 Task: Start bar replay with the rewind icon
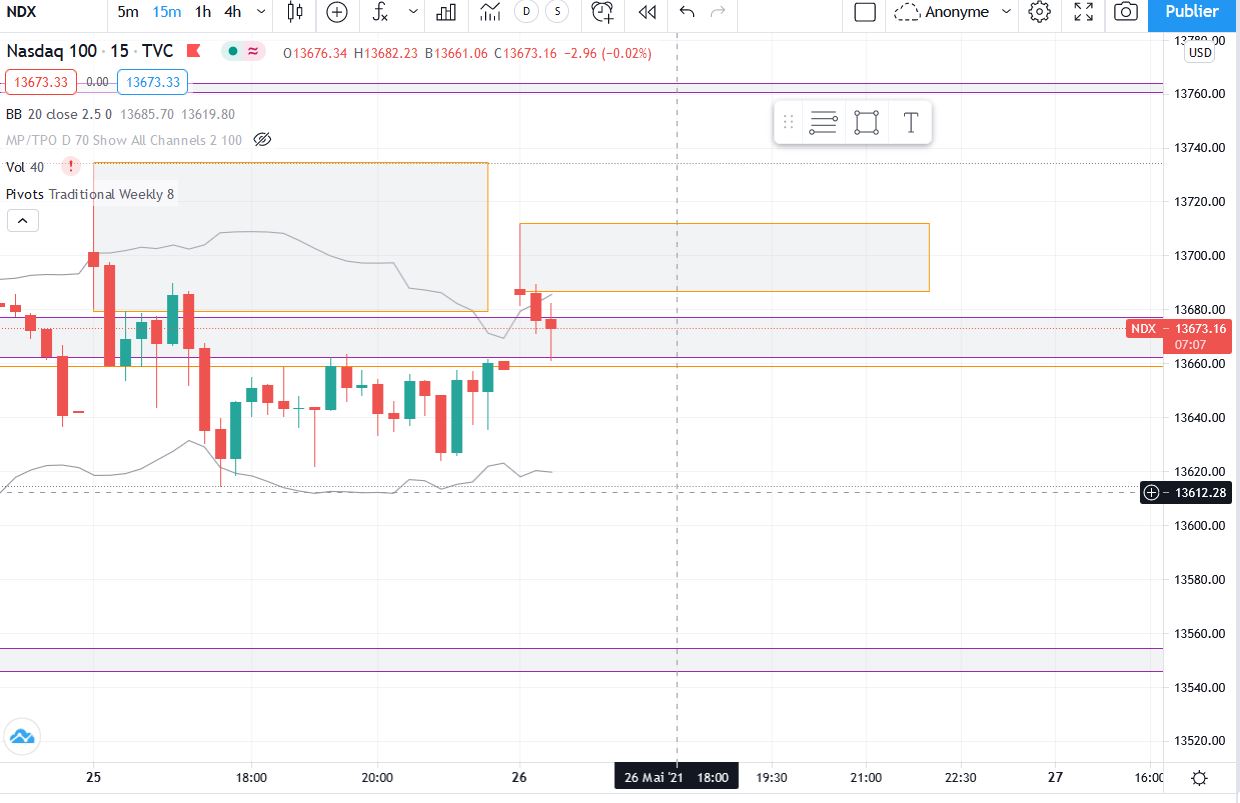point(648,12)
